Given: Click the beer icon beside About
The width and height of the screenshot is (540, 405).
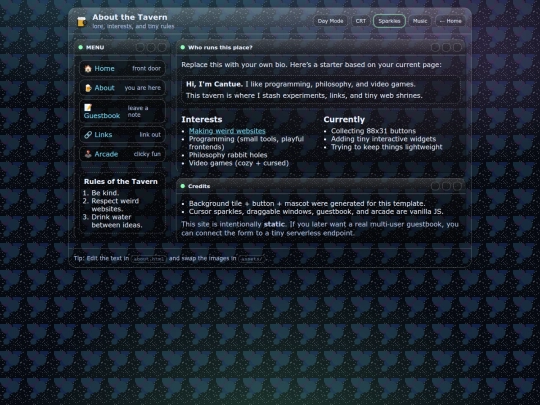Looking at the screenshot, I should [x=88, y=88].
